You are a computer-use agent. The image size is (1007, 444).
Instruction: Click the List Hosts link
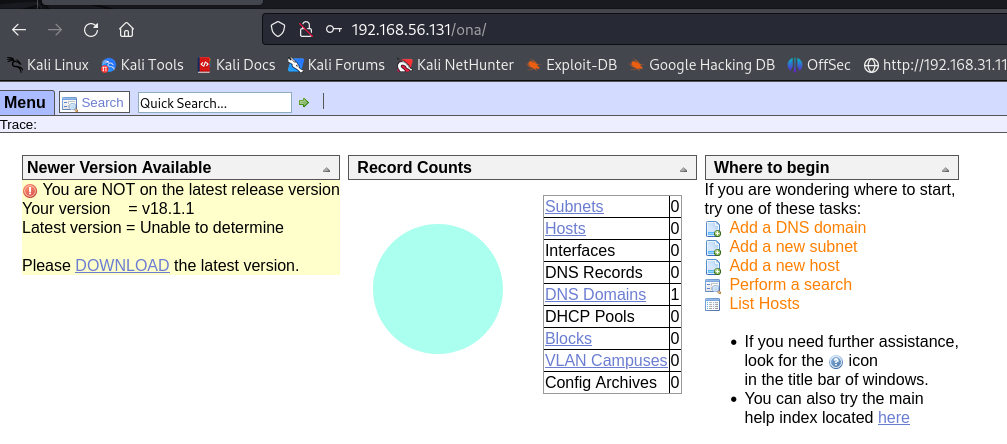tap(764, 303)
